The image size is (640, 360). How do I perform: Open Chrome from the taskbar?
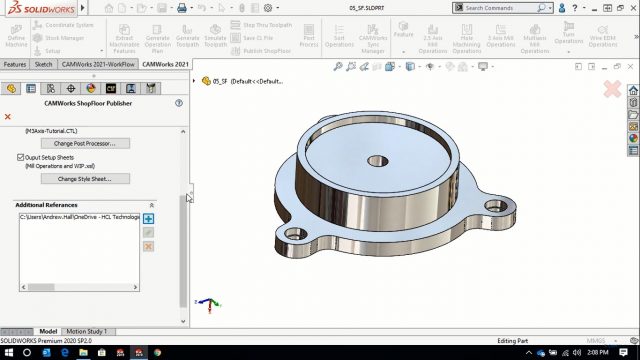[x=157, y=353]
